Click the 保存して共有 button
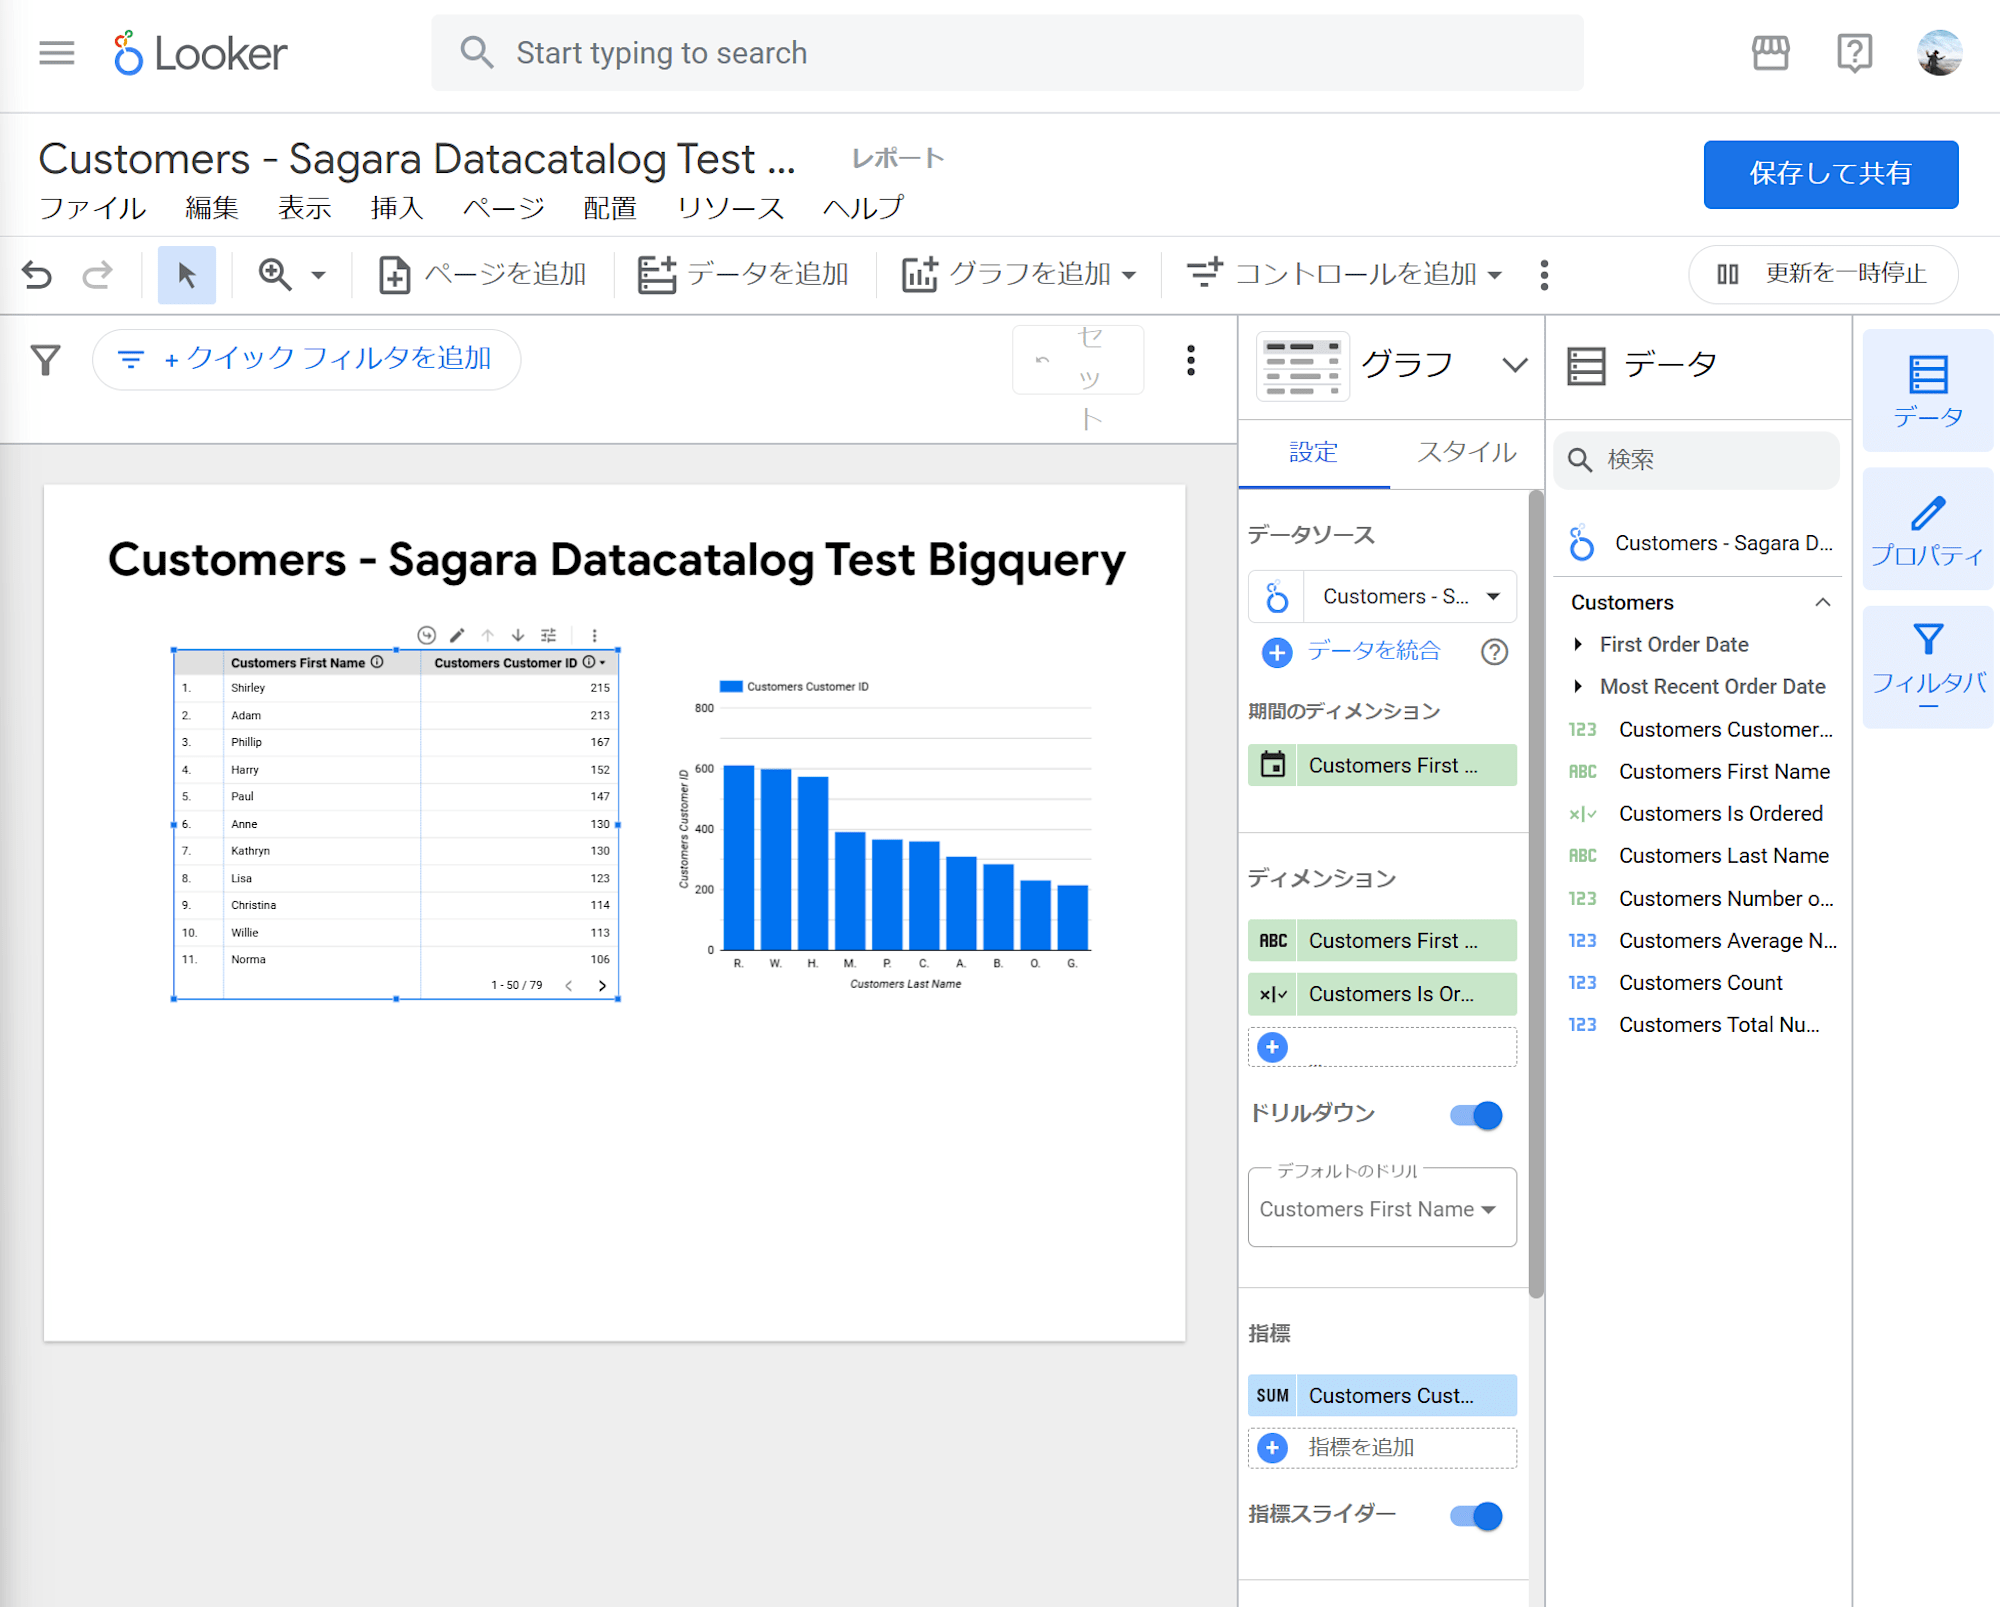This screenshot has height=1607, width=2000. click(x=1830, y=174)
